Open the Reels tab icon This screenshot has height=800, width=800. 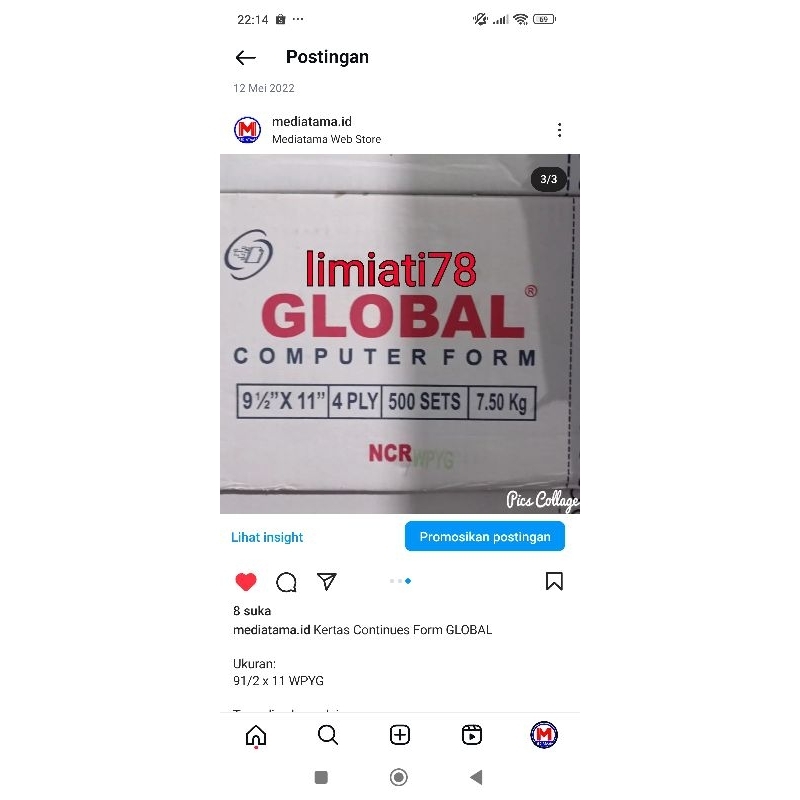pyautogui.click(x=472, y=735)
